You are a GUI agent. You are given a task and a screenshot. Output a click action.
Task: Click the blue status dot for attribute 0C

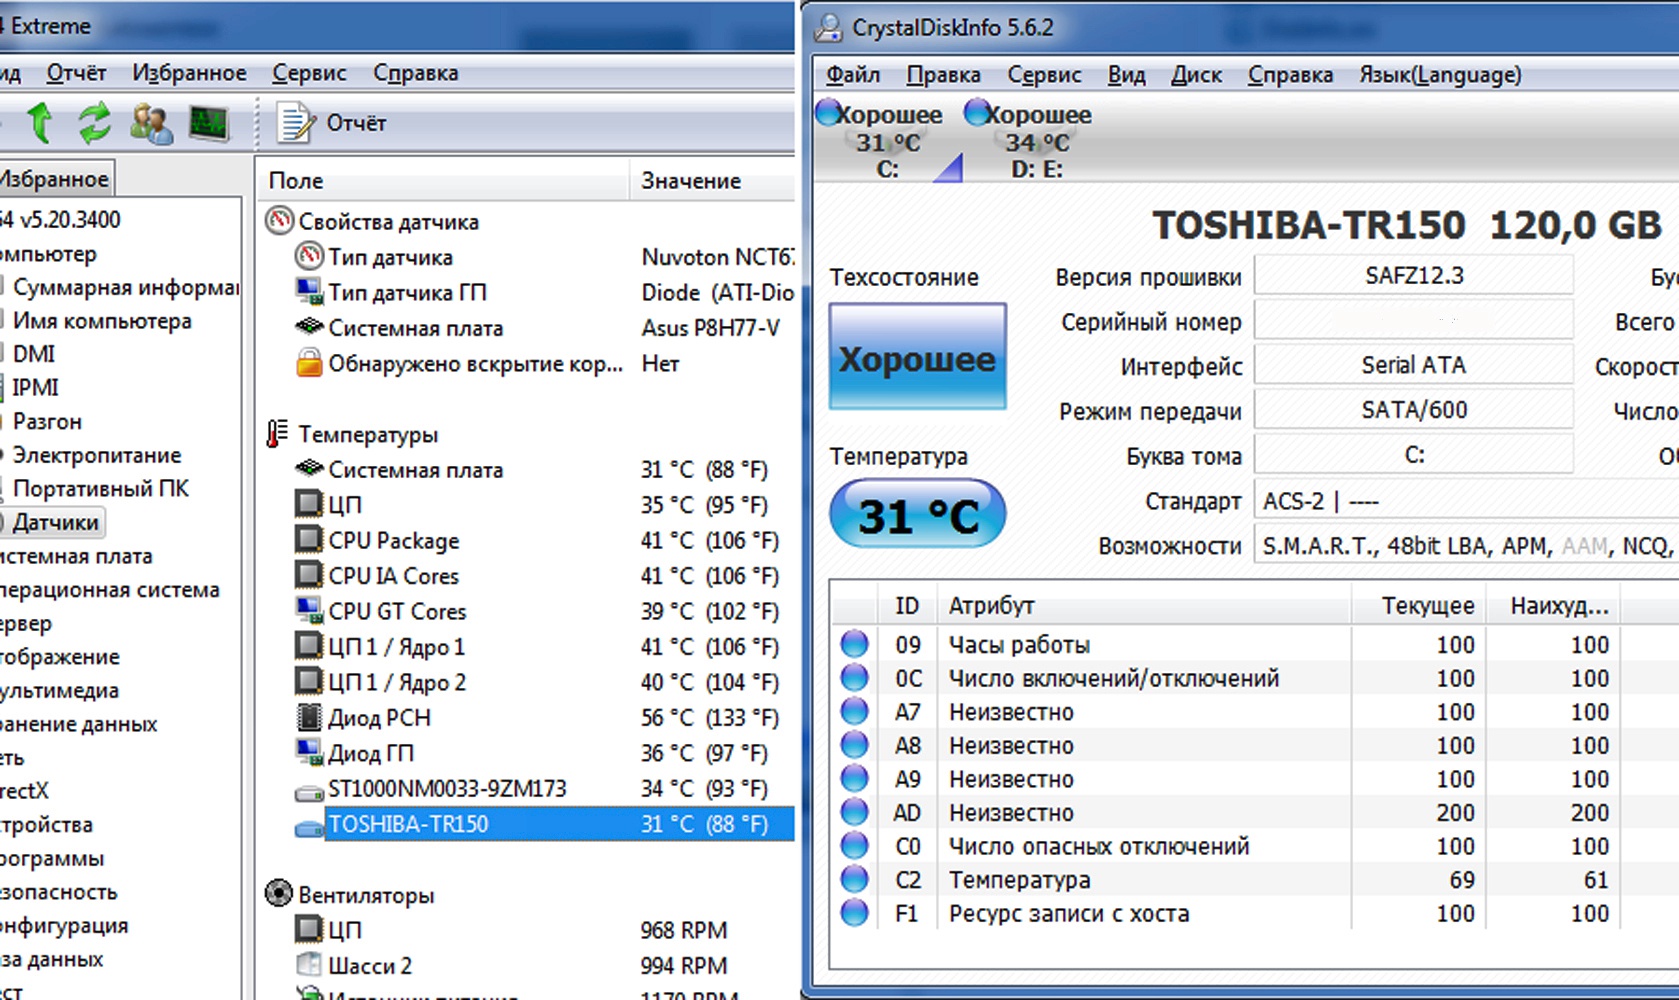tap(854, 677)
